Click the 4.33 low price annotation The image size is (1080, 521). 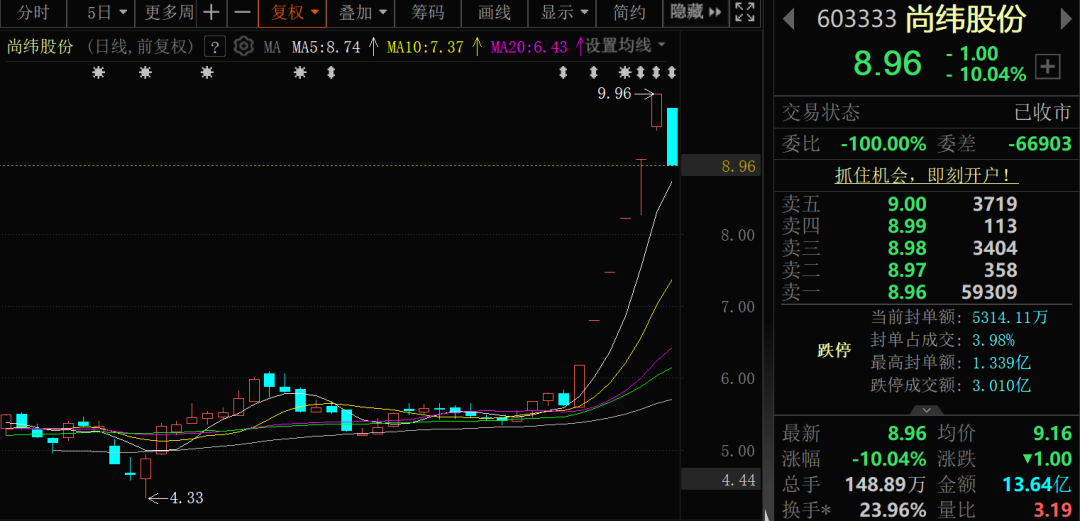pos(187,497)
